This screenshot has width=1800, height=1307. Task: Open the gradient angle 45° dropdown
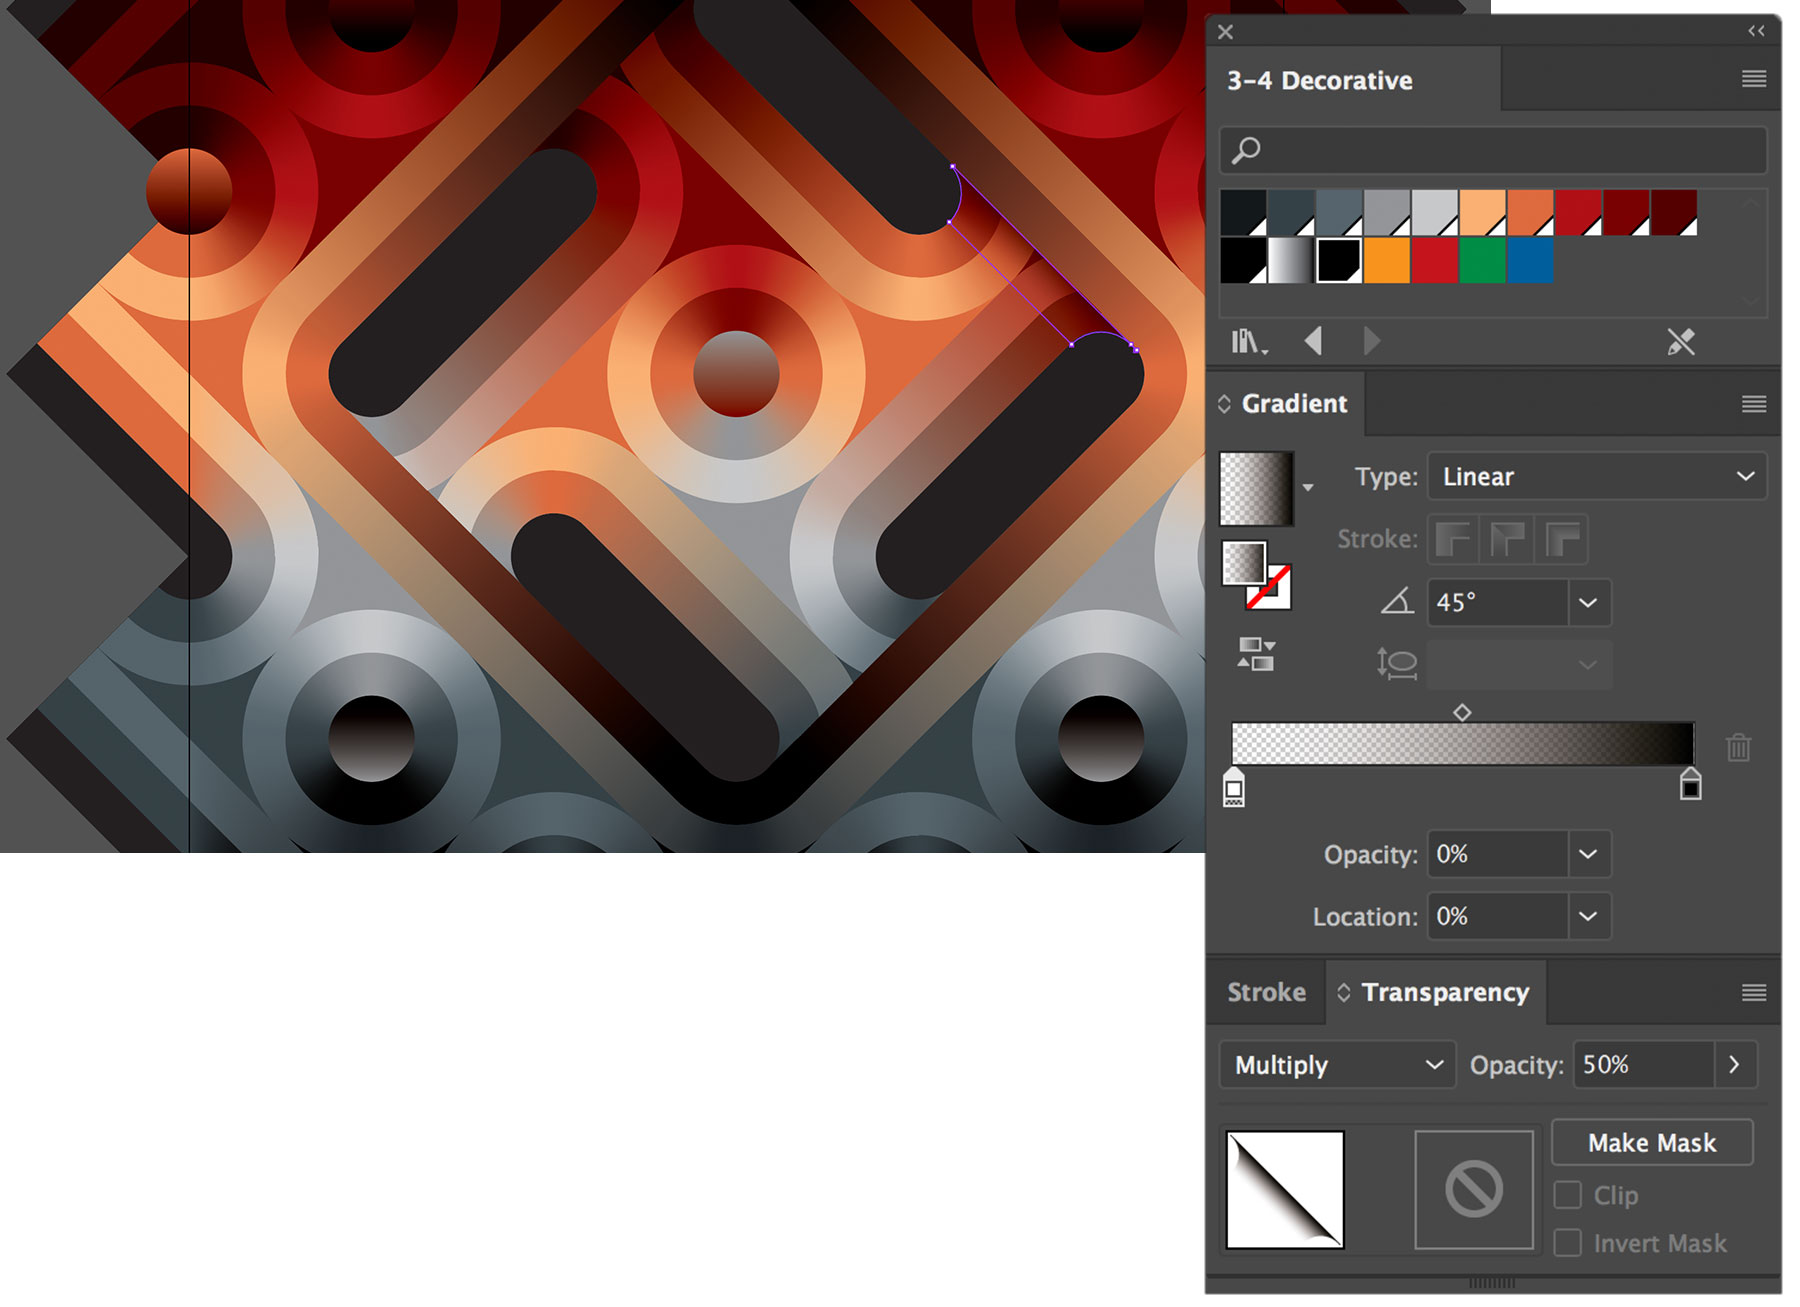(x=1589, y=602)
